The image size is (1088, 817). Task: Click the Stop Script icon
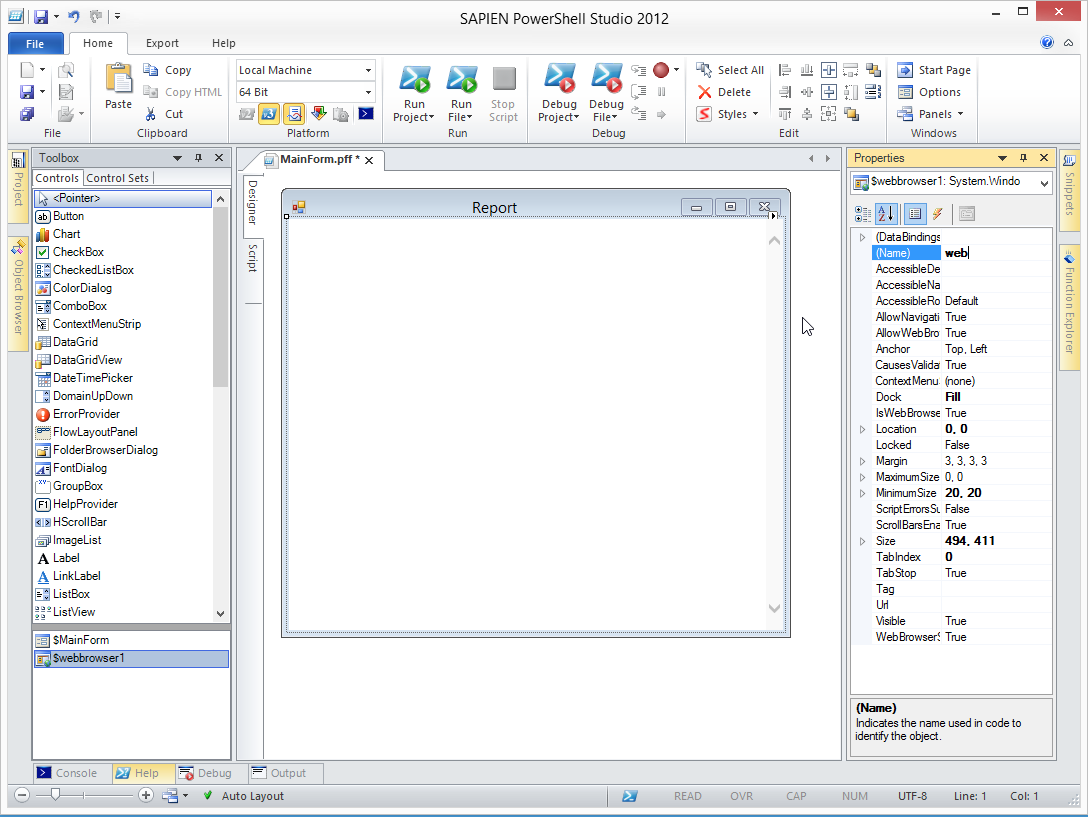click(503, 80)
